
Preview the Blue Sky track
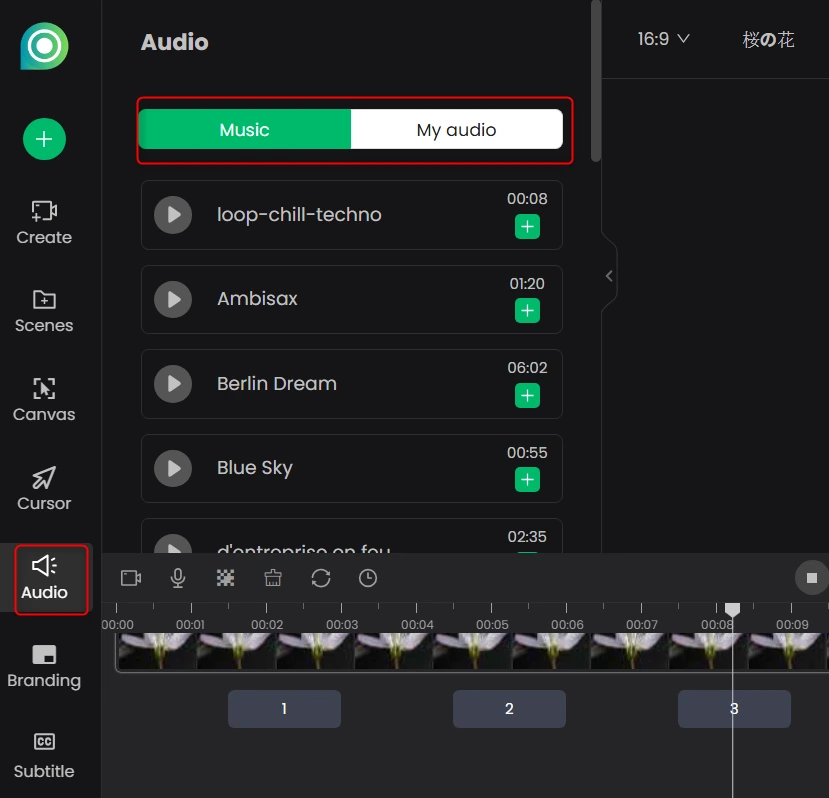(173, 468)
